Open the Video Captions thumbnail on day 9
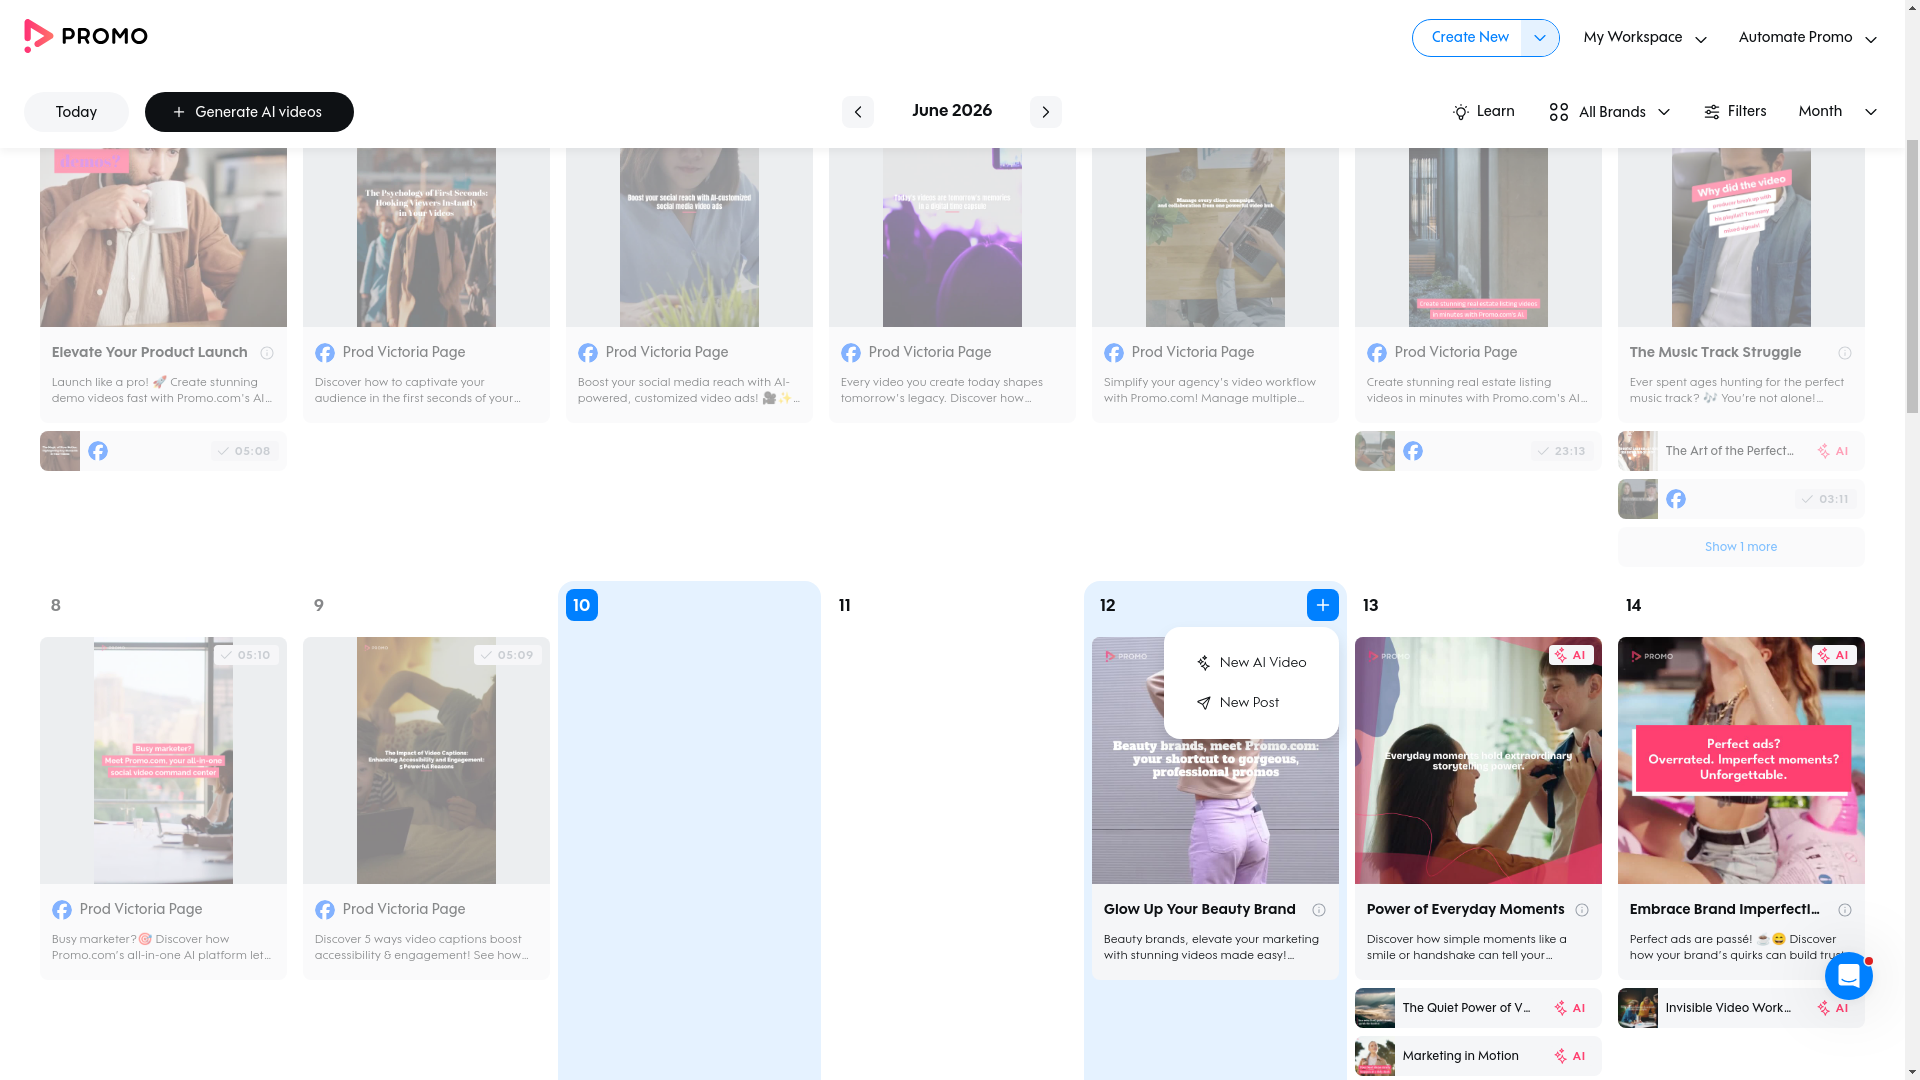 click(426, 760)
